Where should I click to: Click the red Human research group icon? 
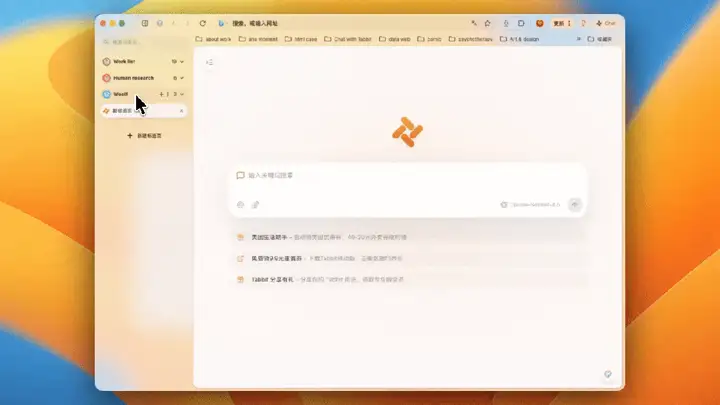tap(107, 78)
